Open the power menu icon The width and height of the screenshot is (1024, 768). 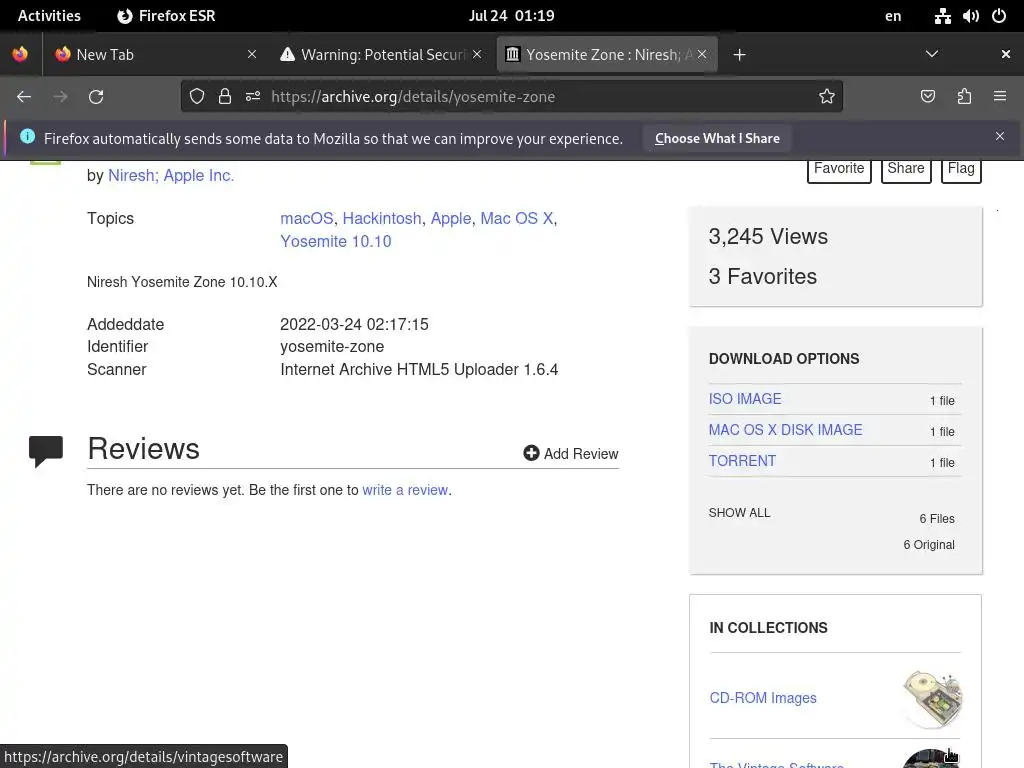point(999,16)
